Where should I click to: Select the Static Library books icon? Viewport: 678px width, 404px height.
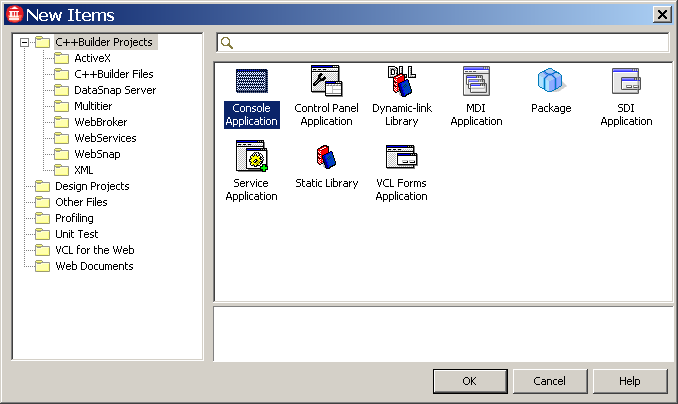[326, 157]
